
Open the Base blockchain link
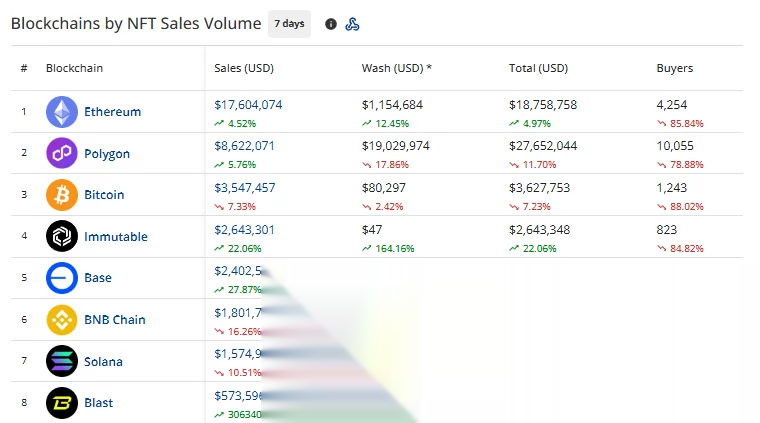[x=98, y=278]
